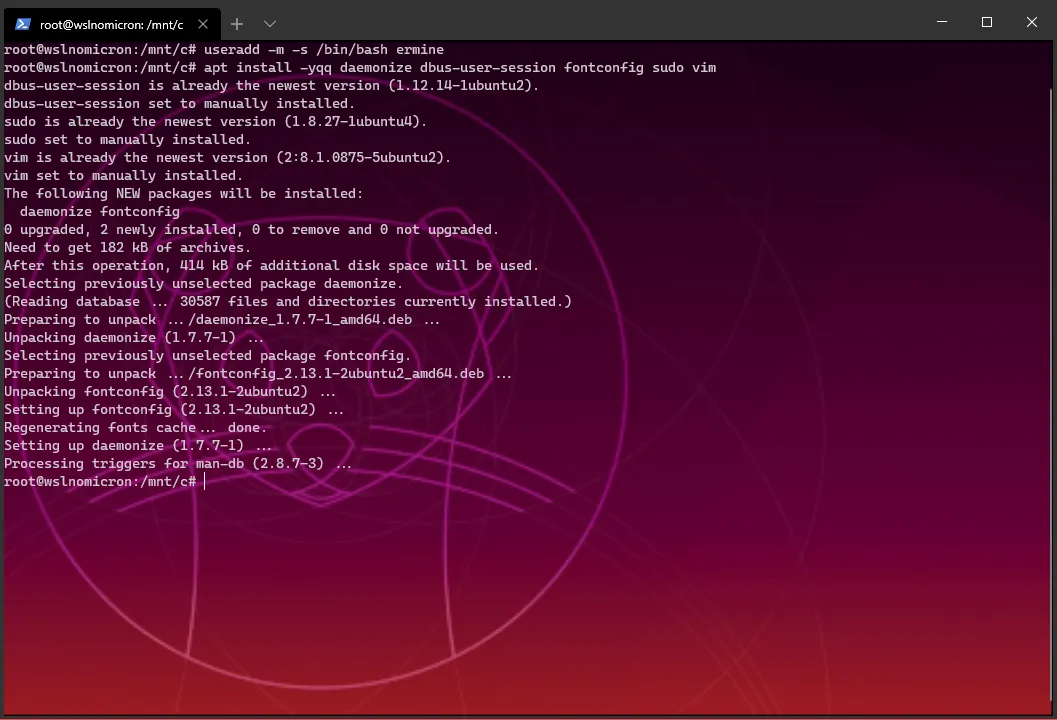Click the '0 upgraded, 2 newly installed' summary line
The height and width of the screenshot is (720, 1057).
pyautogui.click(x=251, y=229)
